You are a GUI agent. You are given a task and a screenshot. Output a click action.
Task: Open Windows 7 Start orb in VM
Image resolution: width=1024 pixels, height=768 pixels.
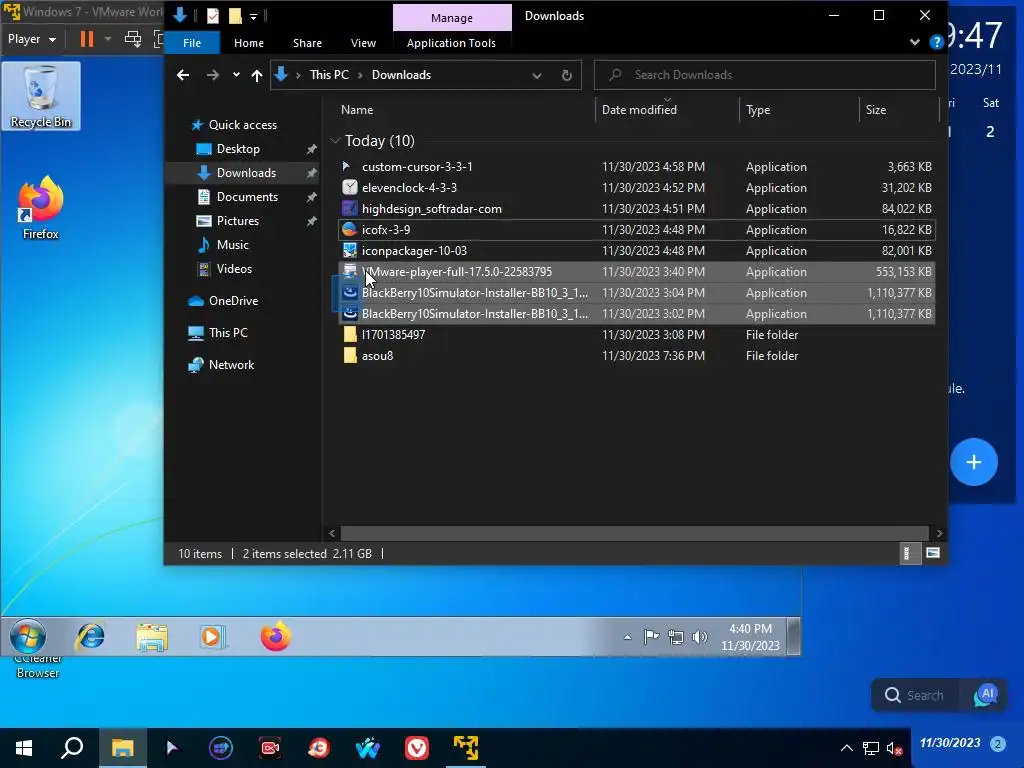click(x=28, y=636)
